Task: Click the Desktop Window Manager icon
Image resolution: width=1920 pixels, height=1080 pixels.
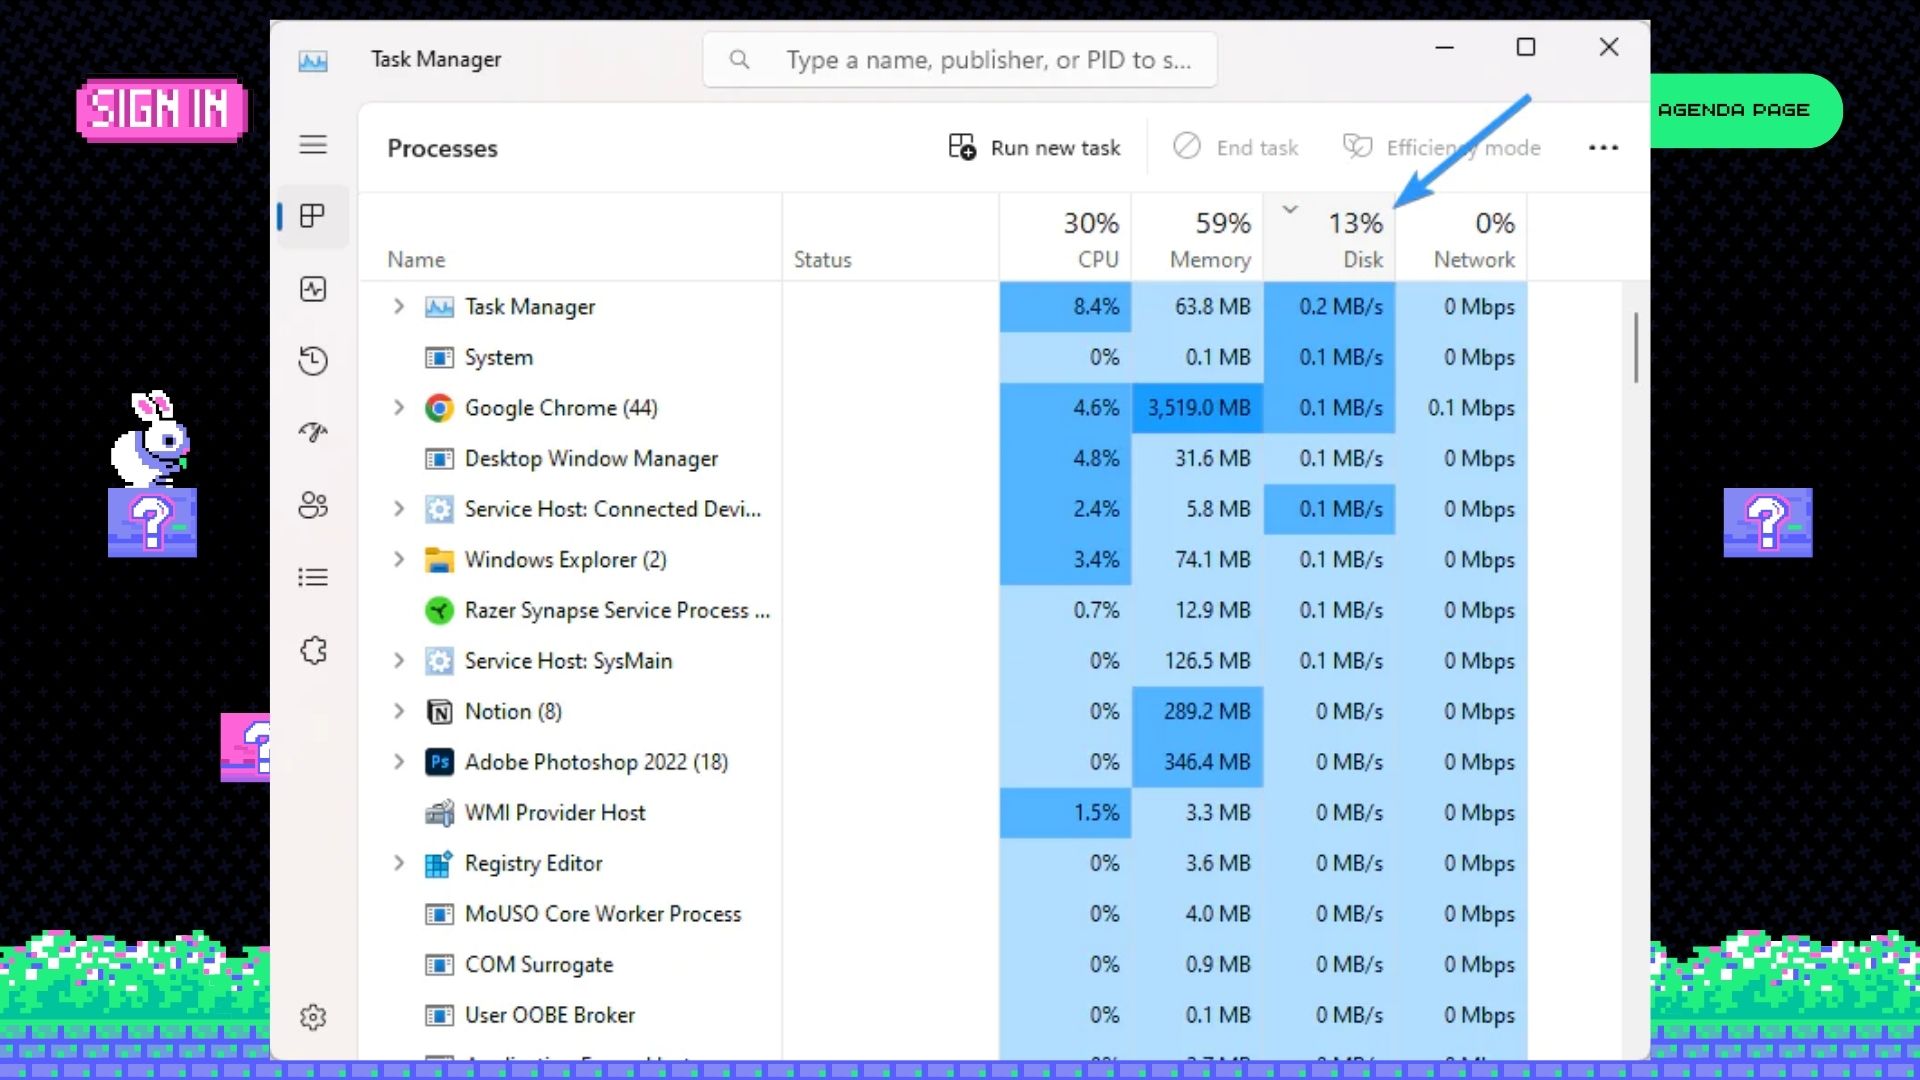Action: tap(439, 459)
